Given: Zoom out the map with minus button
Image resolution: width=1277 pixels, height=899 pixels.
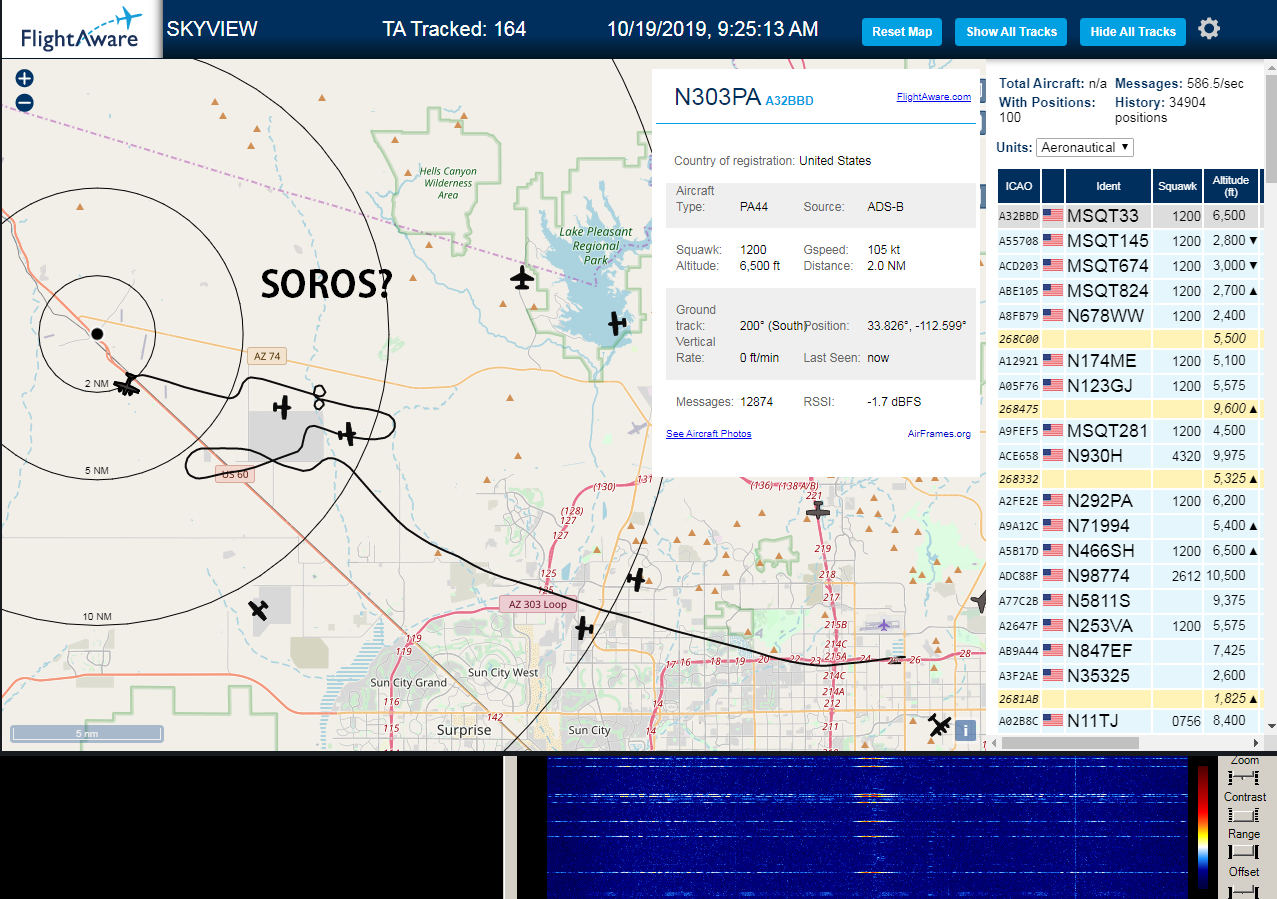Looking at the screenshot, I should (25, 102).
